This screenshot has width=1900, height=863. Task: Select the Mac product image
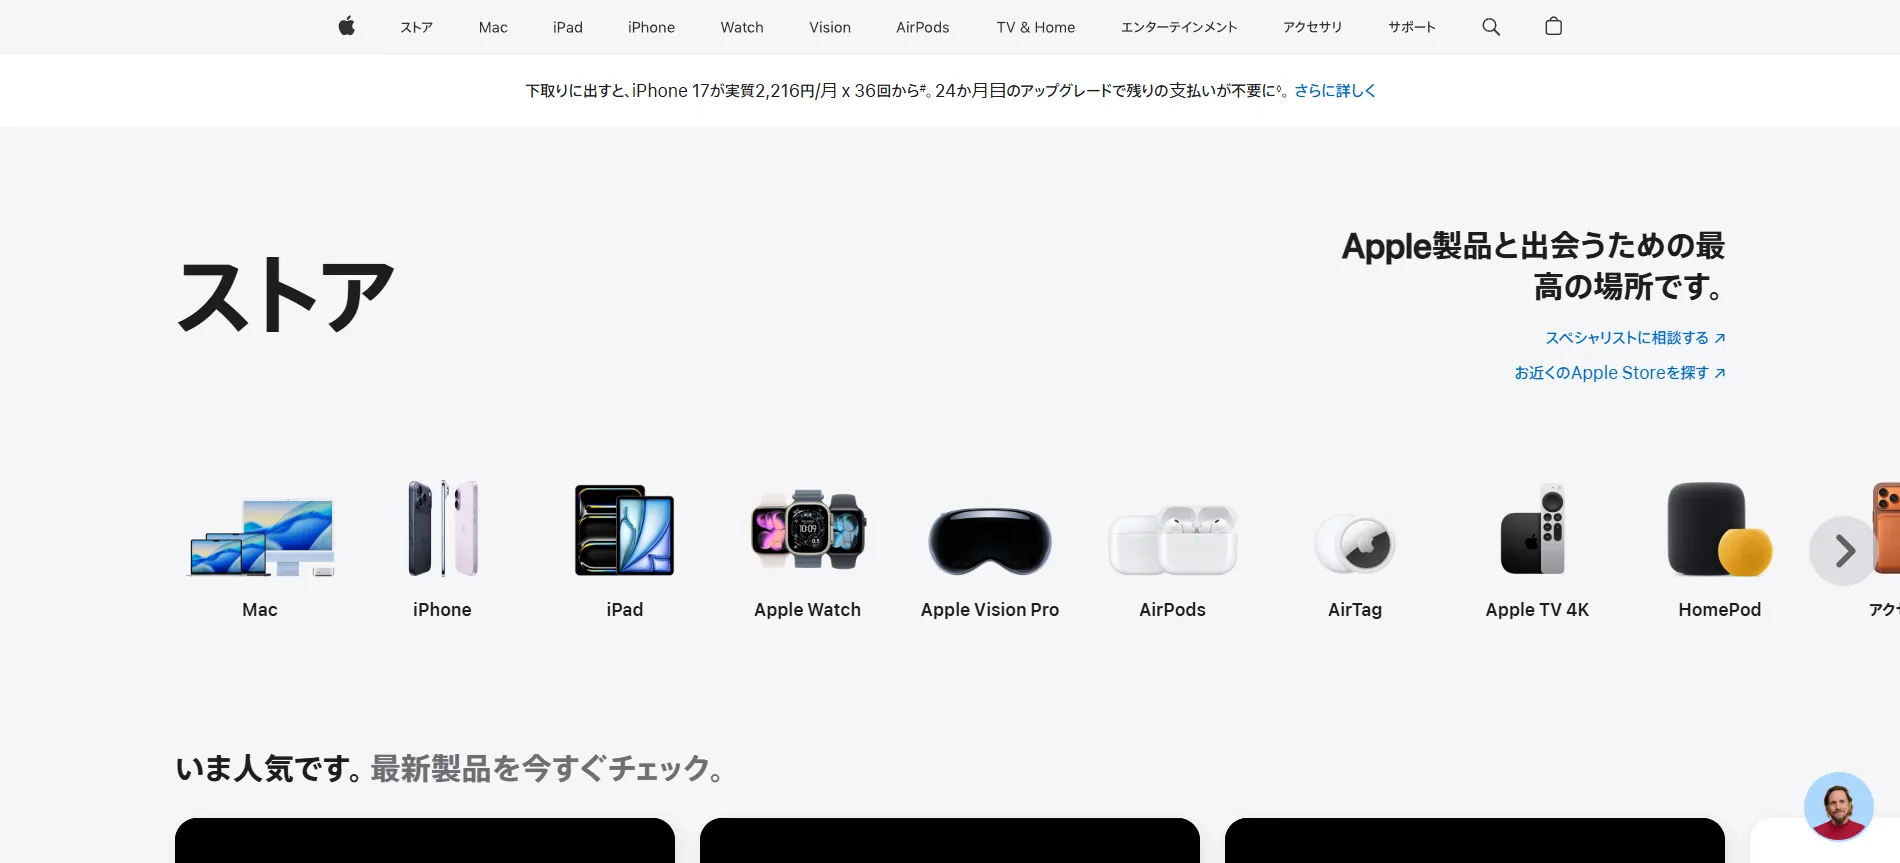tap(260, 538)
